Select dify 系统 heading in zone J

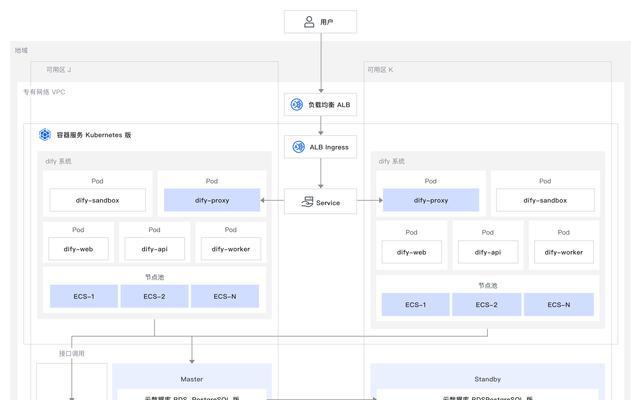[58, 161]
